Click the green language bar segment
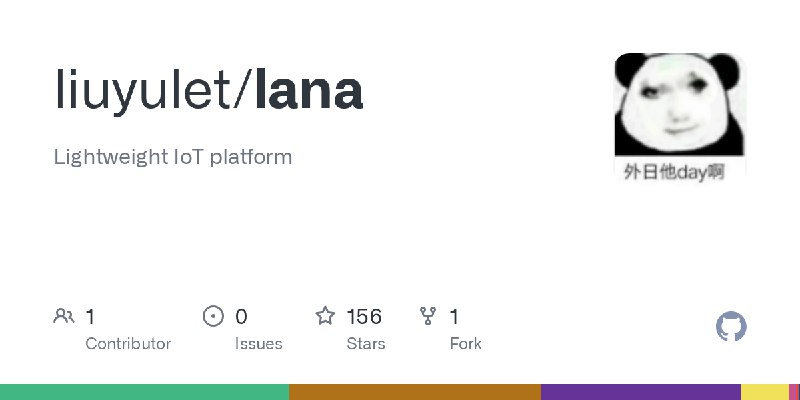The width and height of the screenshot is (800, 400). point(144,392)
